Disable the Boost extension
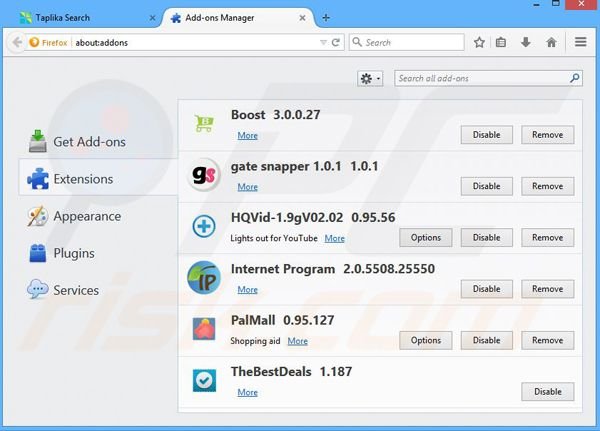This screenshot has height=431, width=600. pos(486,135)
